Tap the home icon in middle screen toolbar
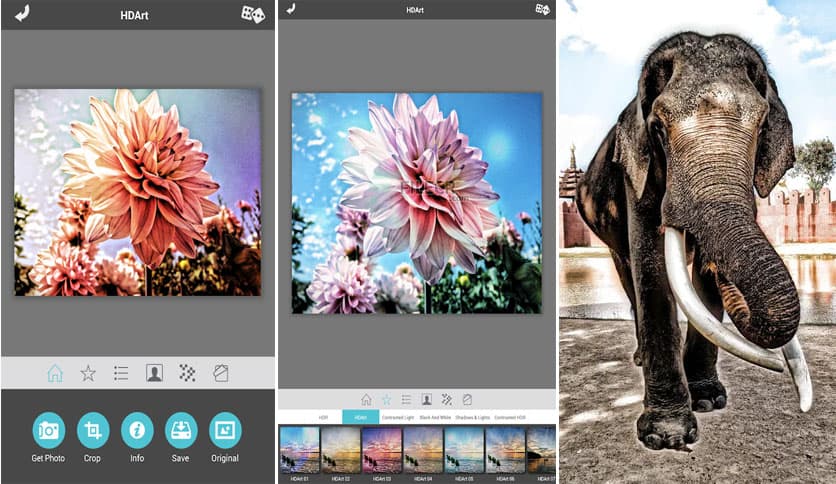 point(366,399)
